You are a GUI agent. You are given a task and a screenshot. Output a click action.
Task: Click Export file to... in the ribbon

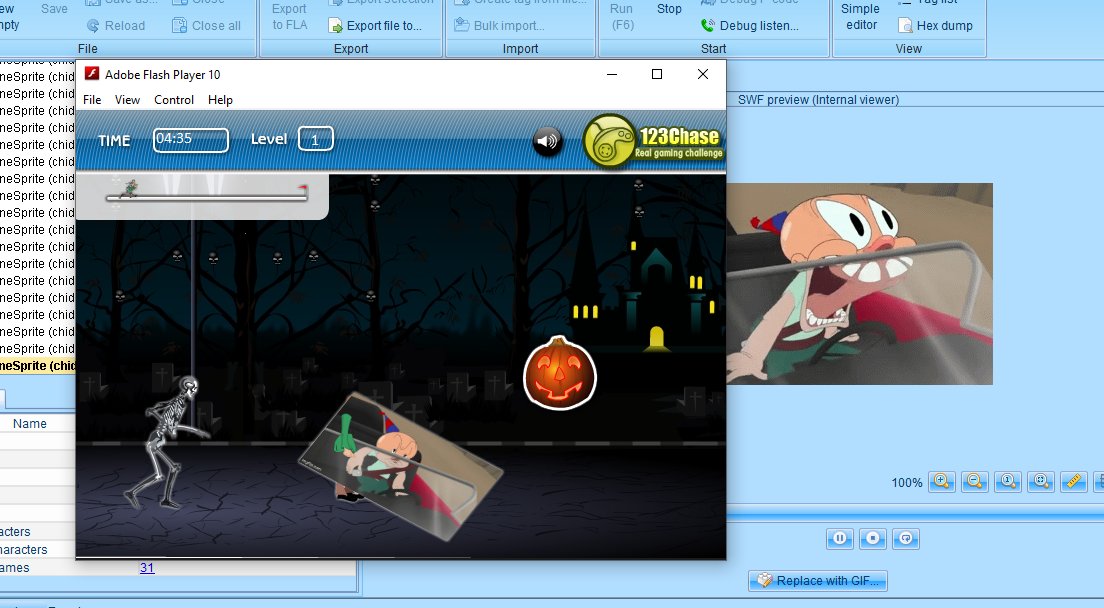coord(375,25)
